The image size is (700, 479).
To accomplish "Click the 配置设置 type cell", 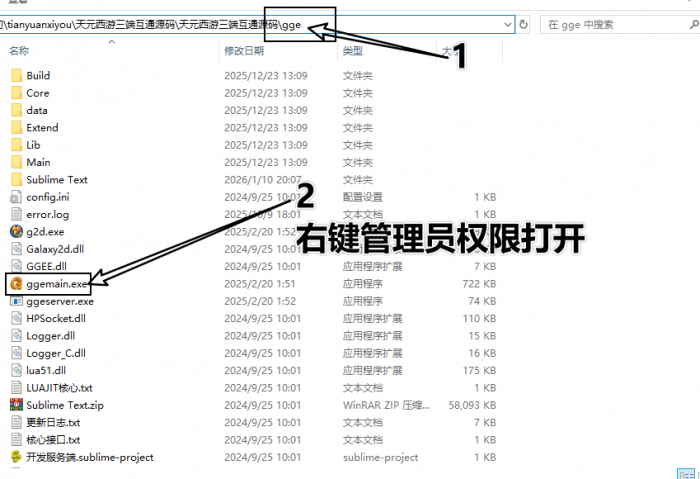I will 363,197.
